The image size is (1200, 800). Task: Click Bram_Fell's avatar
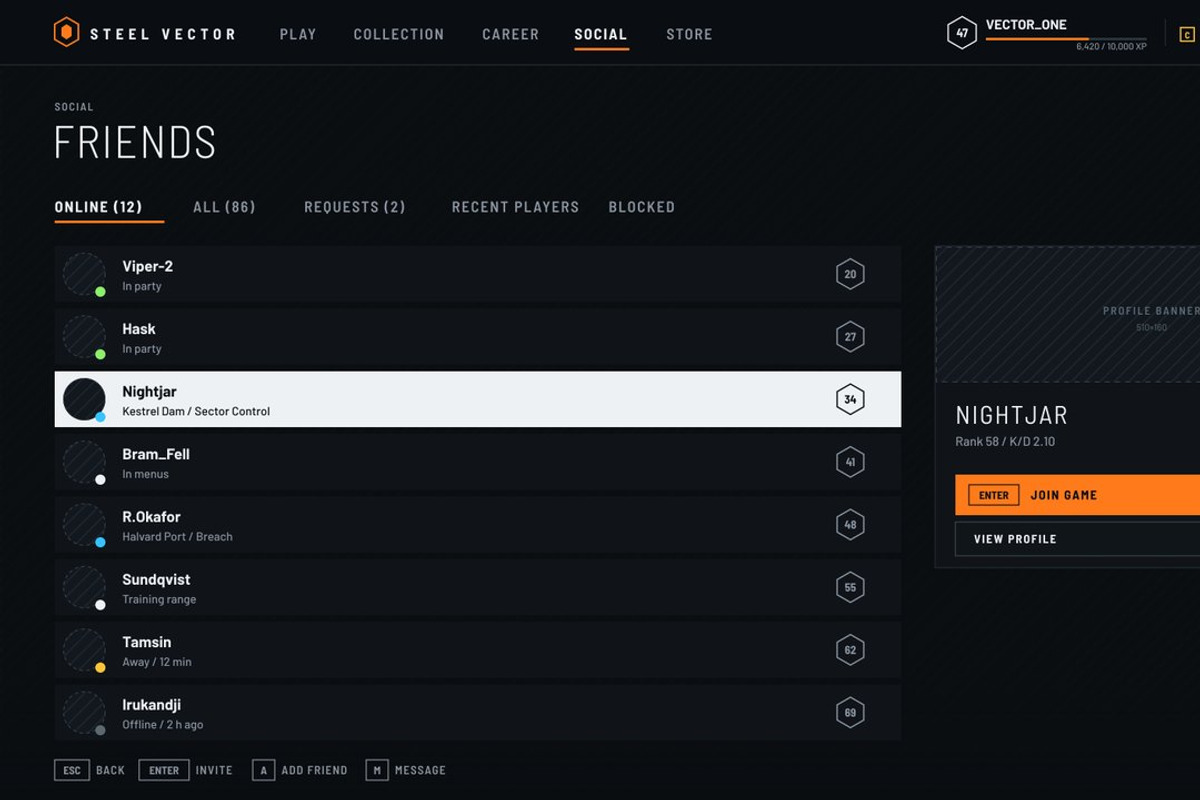[84, 462]
